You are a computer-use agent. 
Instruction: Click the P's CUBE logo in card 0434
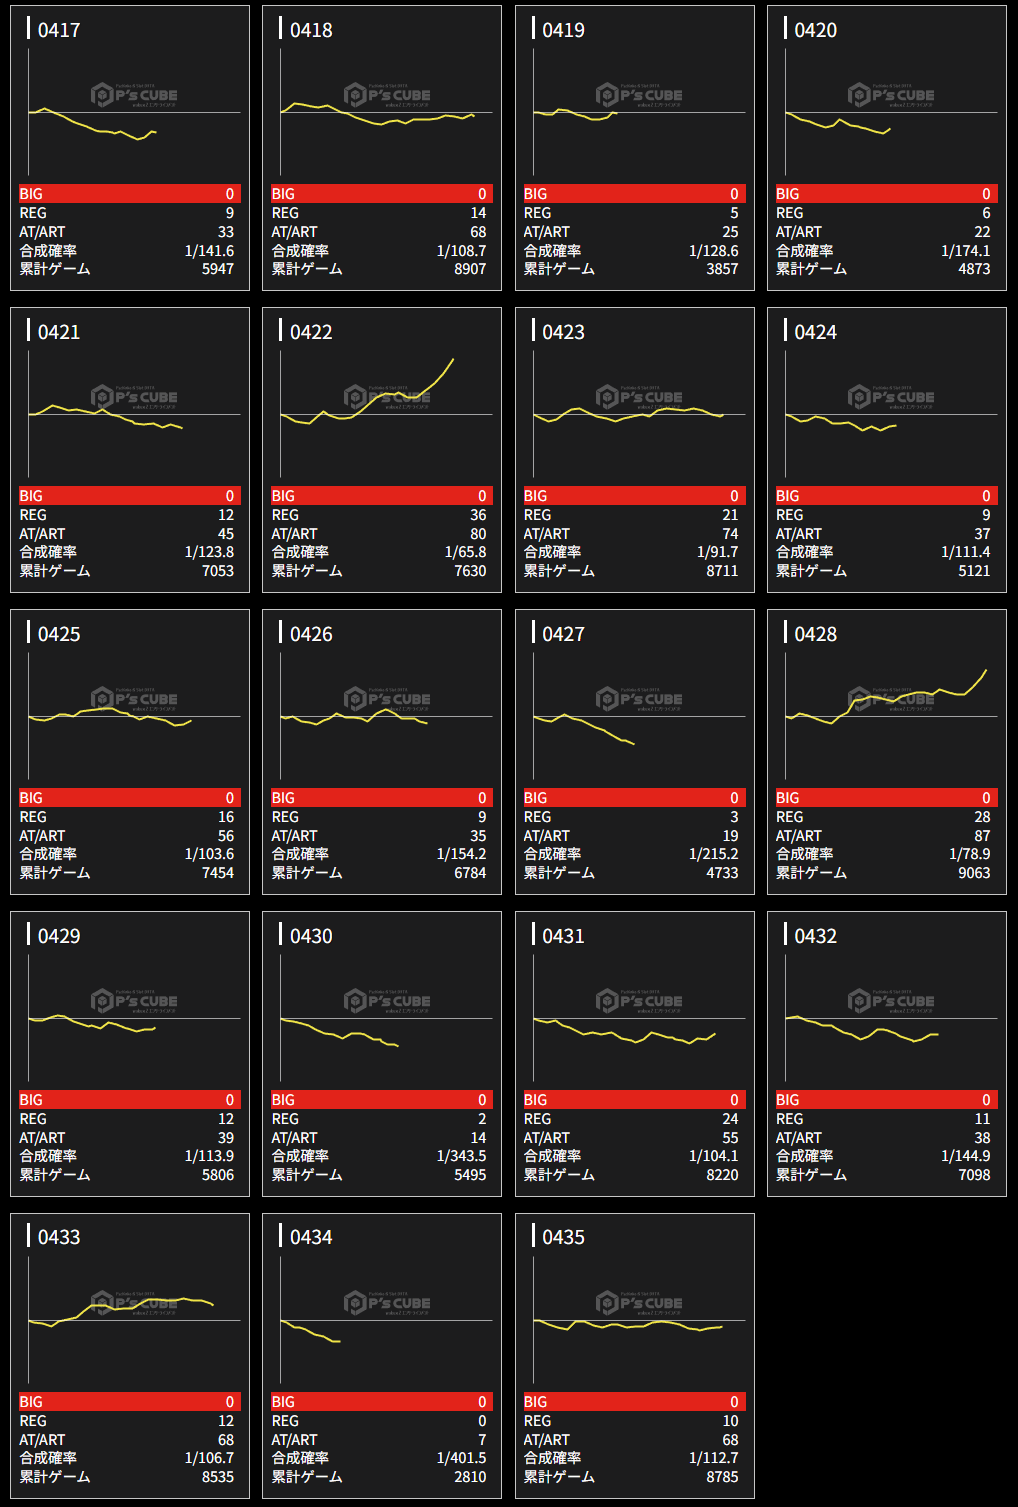click(x=386, y=1303)
